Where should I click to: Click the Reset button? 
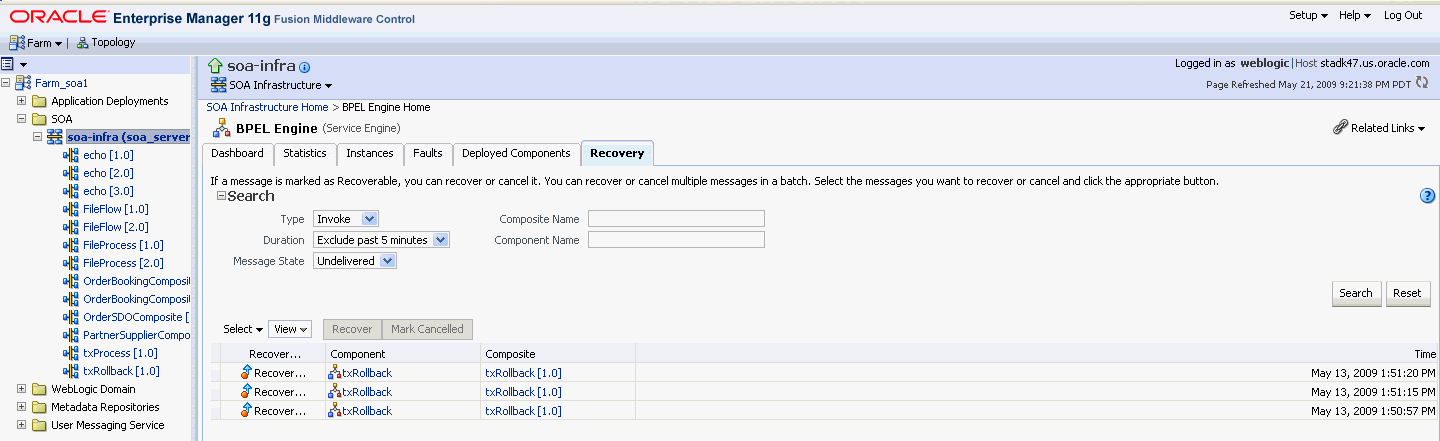click(x=1408, y=293)
